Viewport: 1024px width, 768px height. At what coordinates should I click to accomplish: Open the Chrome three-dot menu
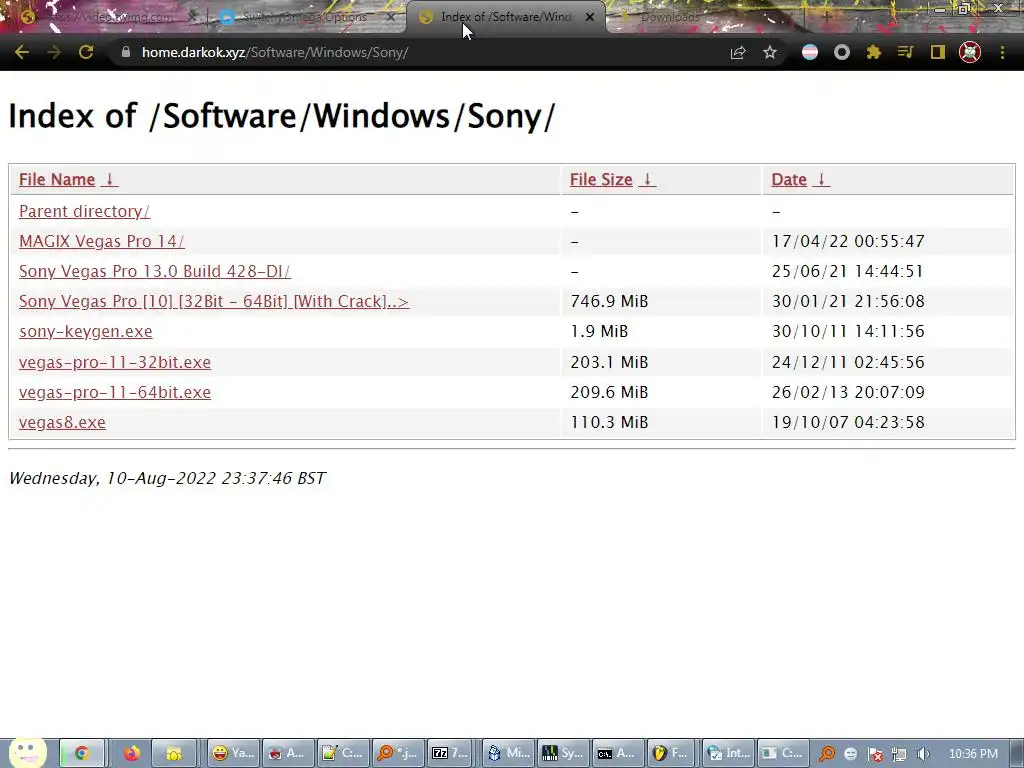point(1002,52)
